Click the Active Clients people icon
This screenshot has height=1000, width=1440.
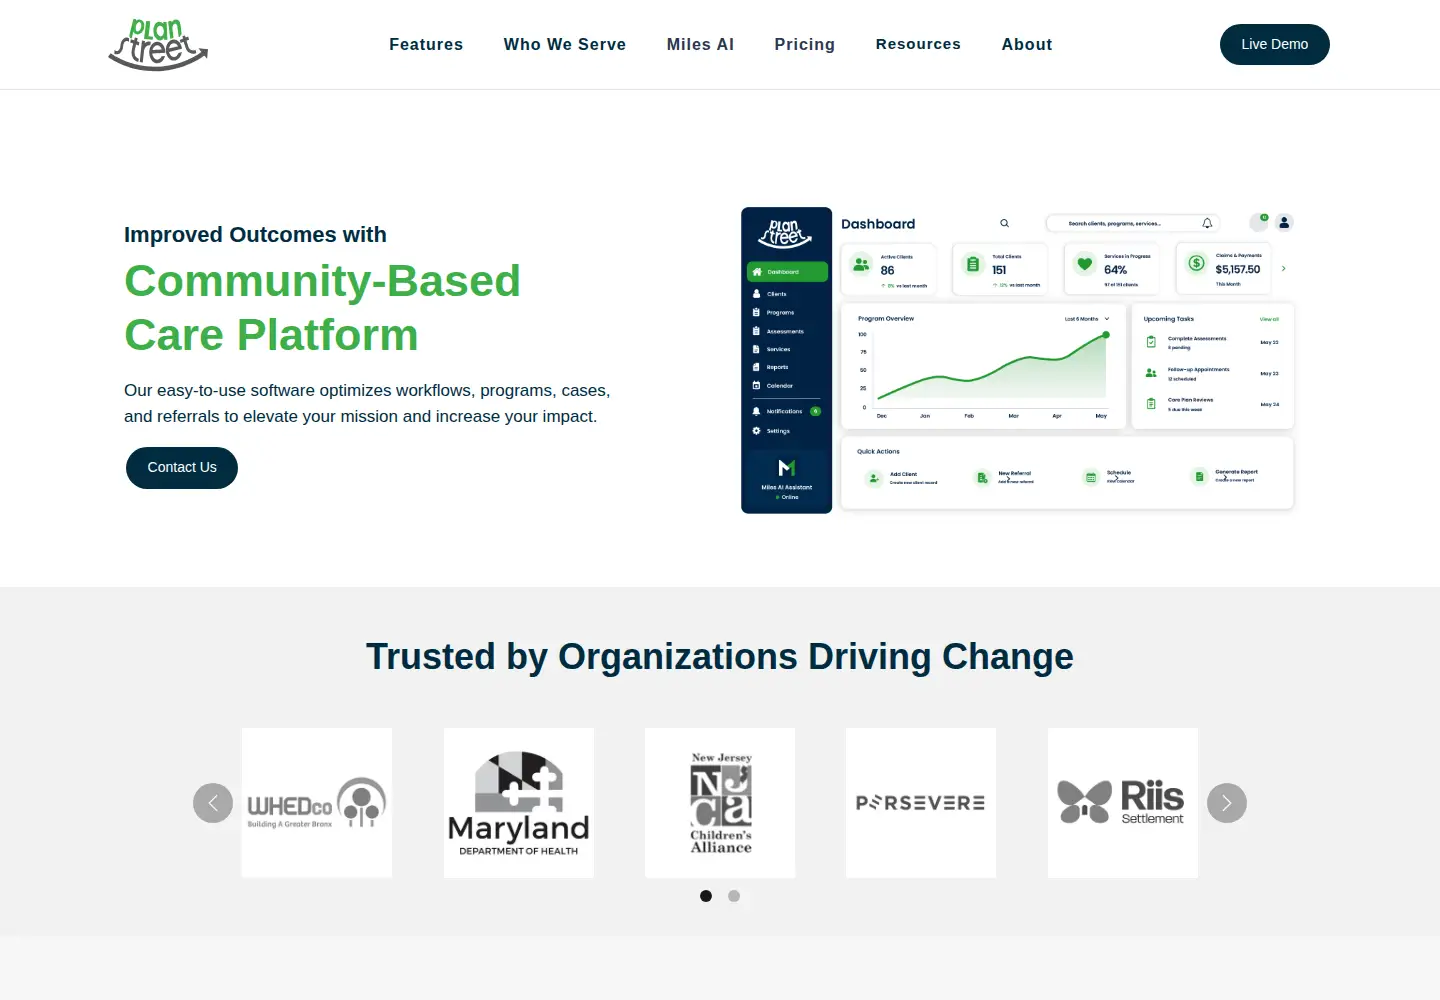pos(861,264)
